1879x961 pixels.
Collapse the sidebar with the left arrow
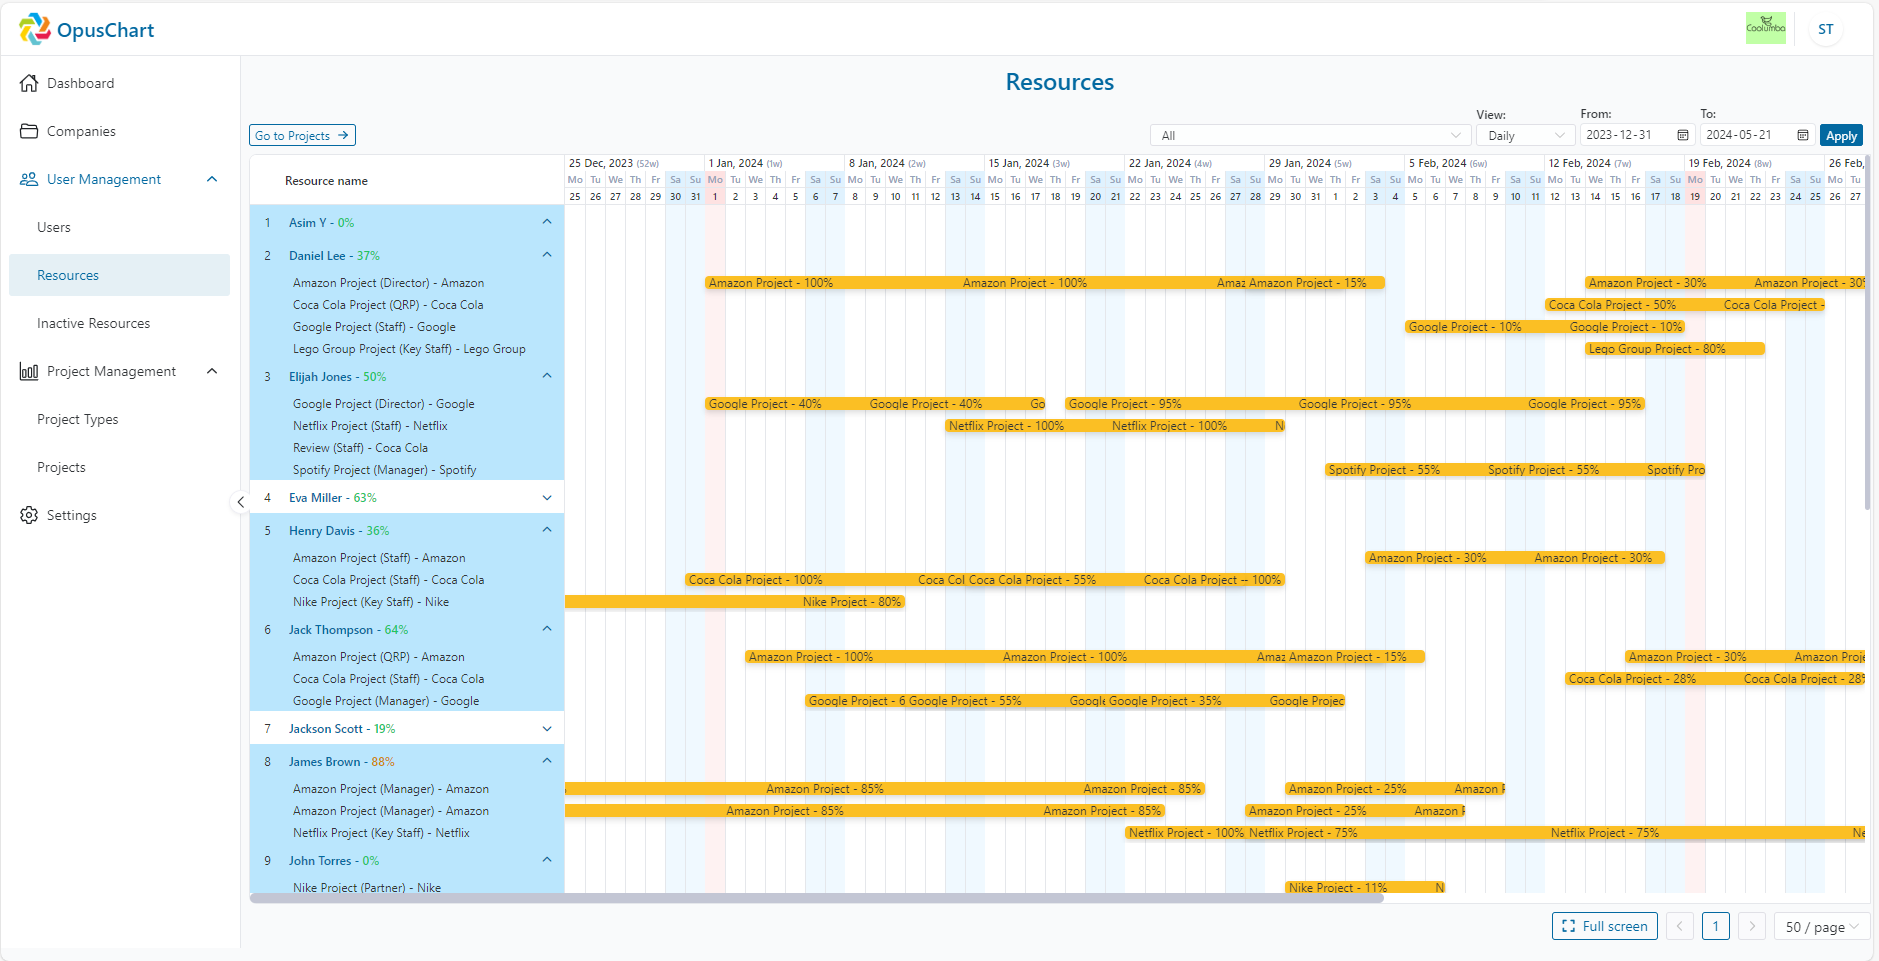241,502
